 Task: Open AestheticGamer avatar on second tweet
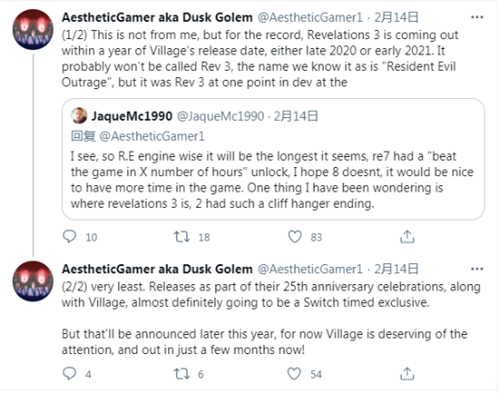point(33,281)
